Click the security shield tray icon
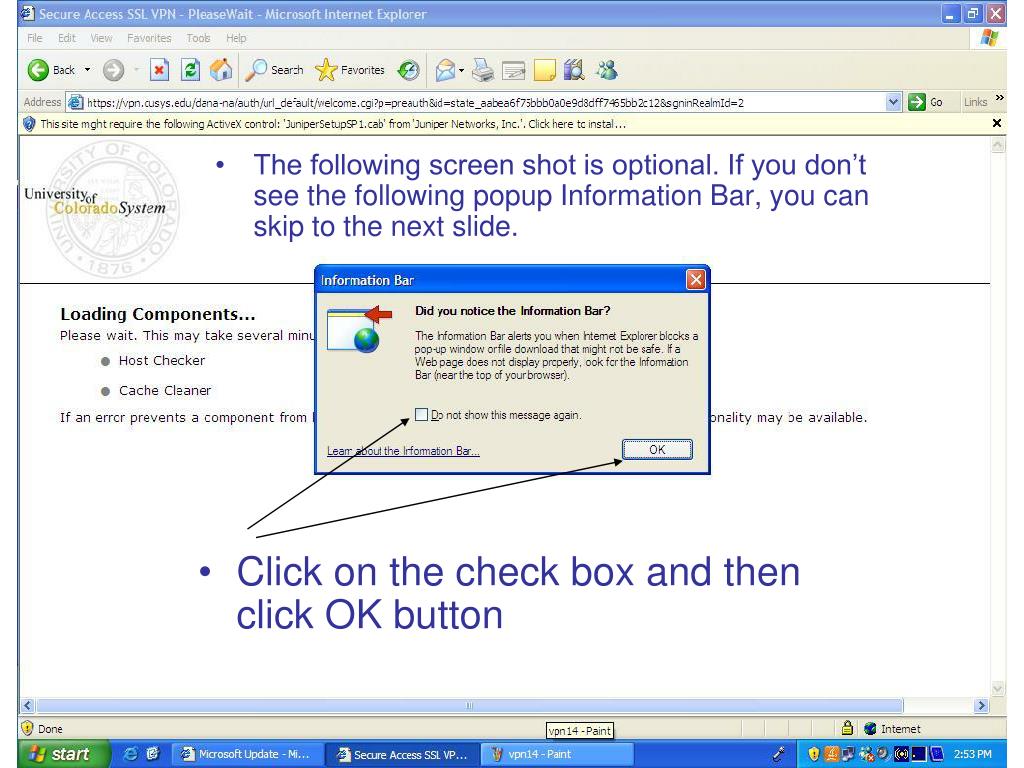 click(813, 754)
